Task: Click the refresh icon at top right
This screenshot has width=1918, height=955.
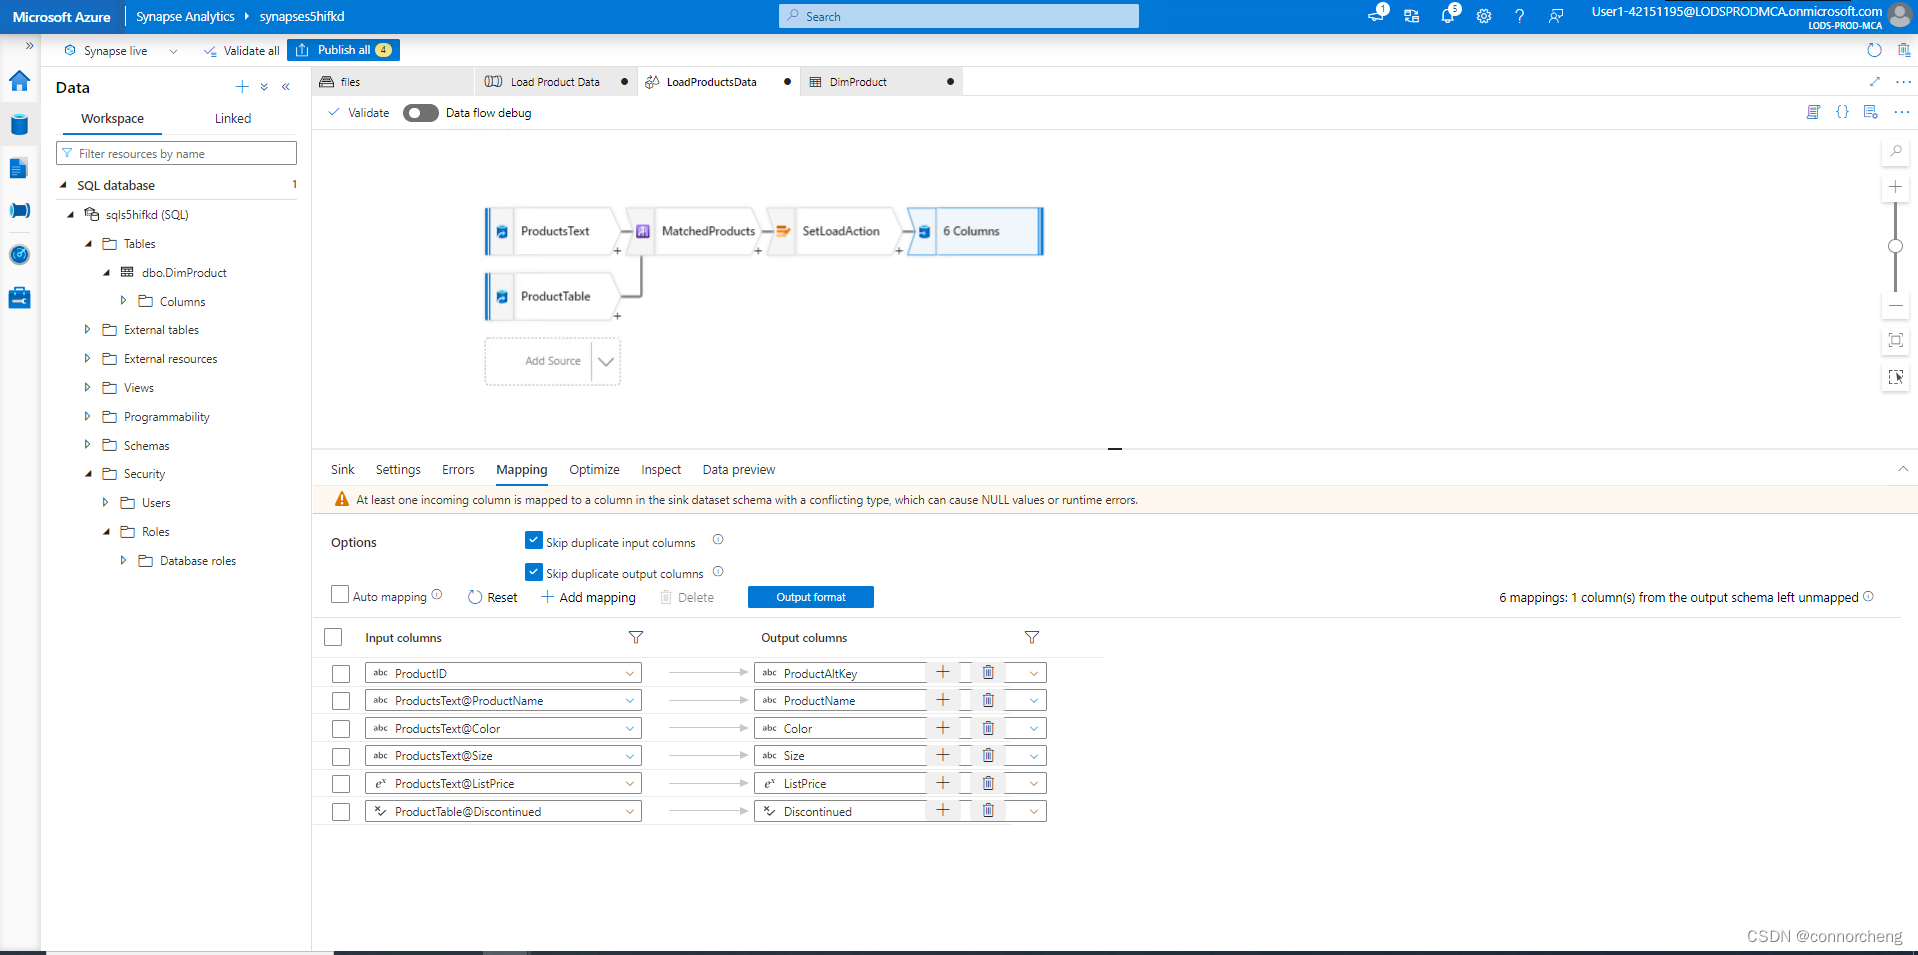Action: pyautogui.click(x=1874, y=50)
